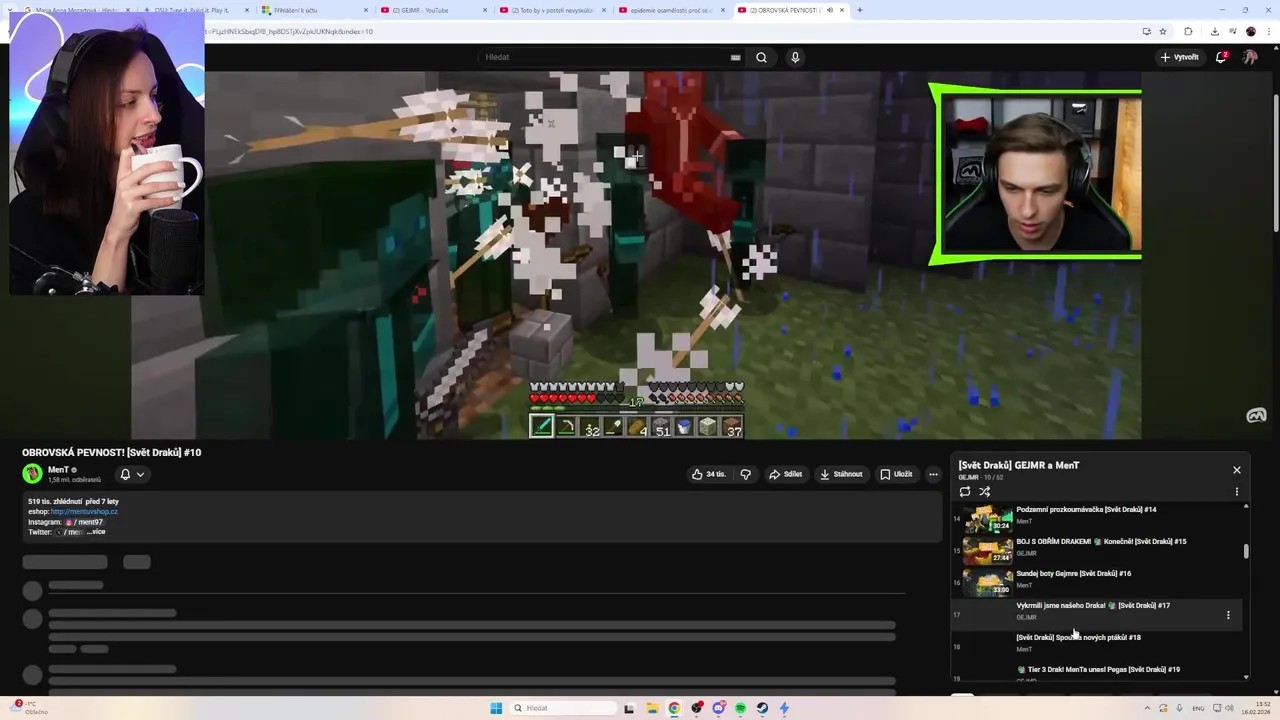
Task: Open Spotify from the taskbar
Action: click(740, 708)
